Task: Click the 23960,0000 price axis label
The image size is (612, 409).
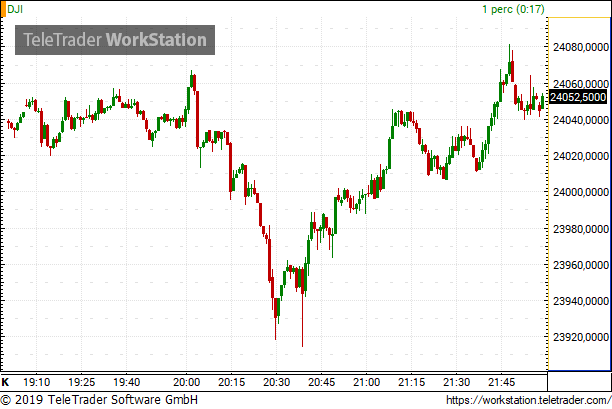Action: (x=581, y=265)
